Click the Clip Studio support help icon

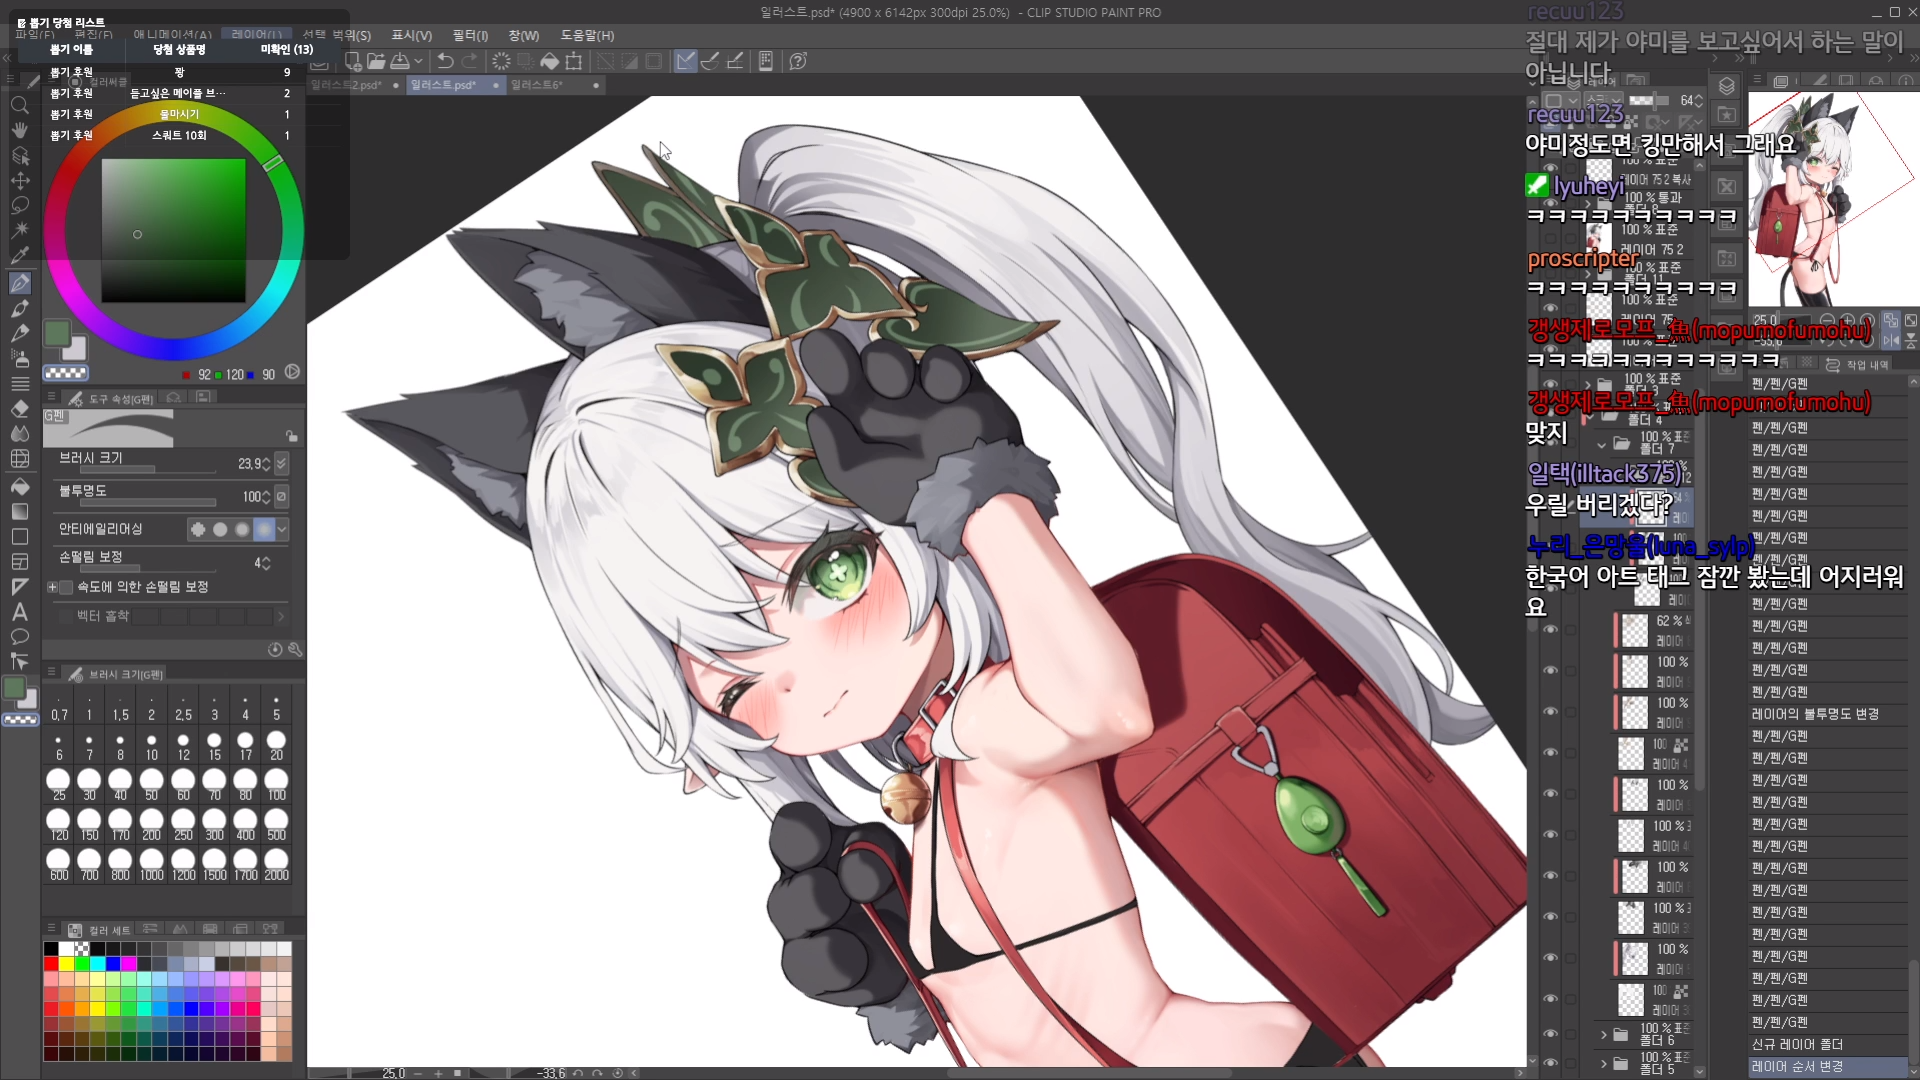click(x=798, y=61)
